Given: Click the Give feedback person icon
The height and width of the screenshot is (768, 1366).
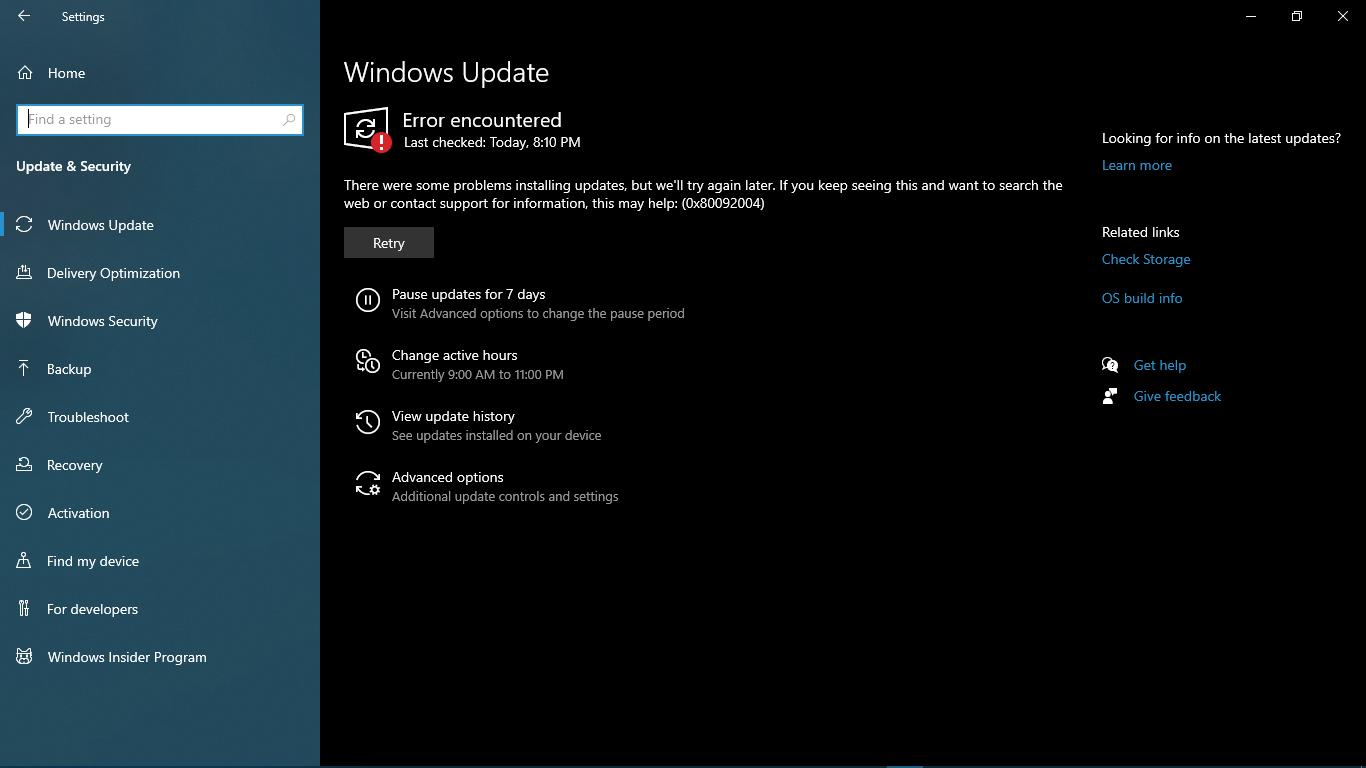Looking at the screenshot, I should [1110, 396].
